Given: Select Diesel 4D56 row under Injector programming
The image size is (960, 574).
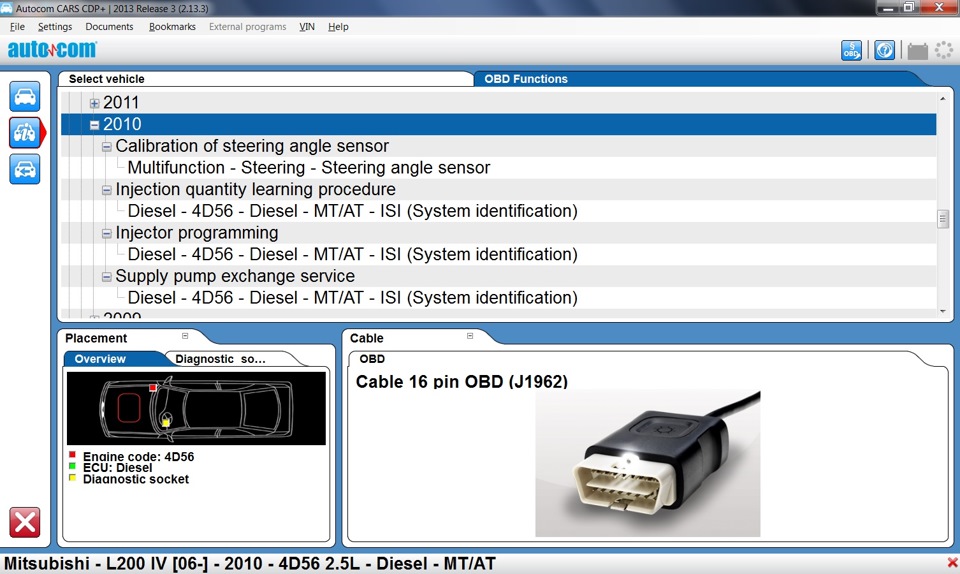Looking at the screenshot, I should click(352, 255).
